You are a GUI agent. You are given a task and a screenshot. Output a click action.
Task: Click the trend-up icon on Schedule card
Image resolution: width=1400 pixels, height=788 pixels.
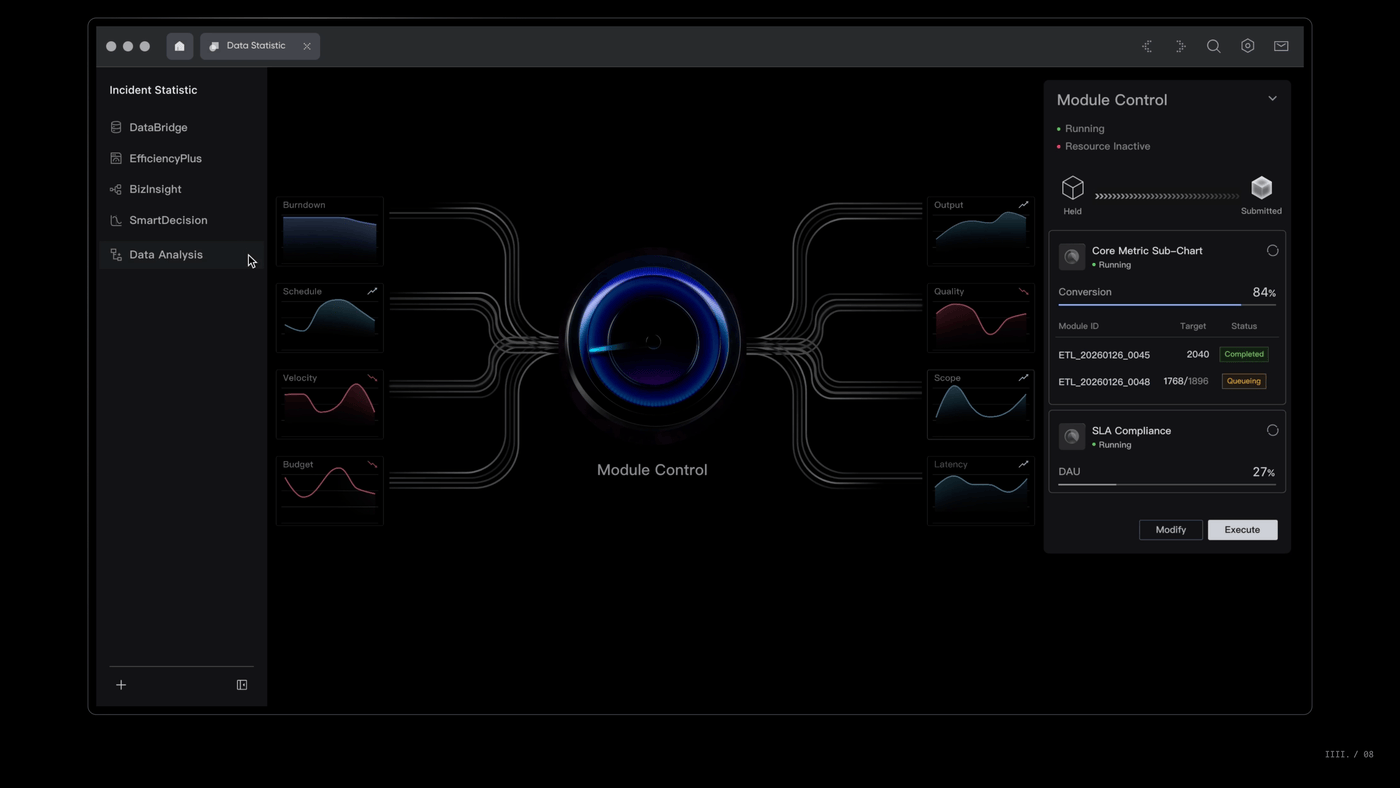point(372,291)
